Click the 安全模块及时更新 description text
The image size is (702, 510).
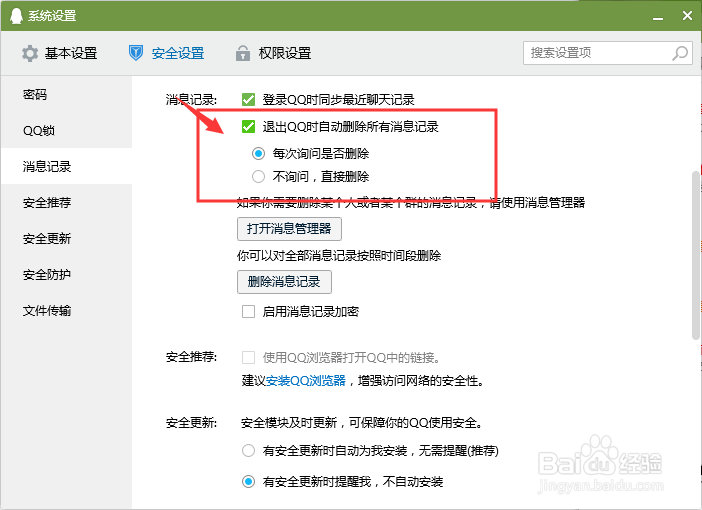pyautogui.click(x=362, y=423)
